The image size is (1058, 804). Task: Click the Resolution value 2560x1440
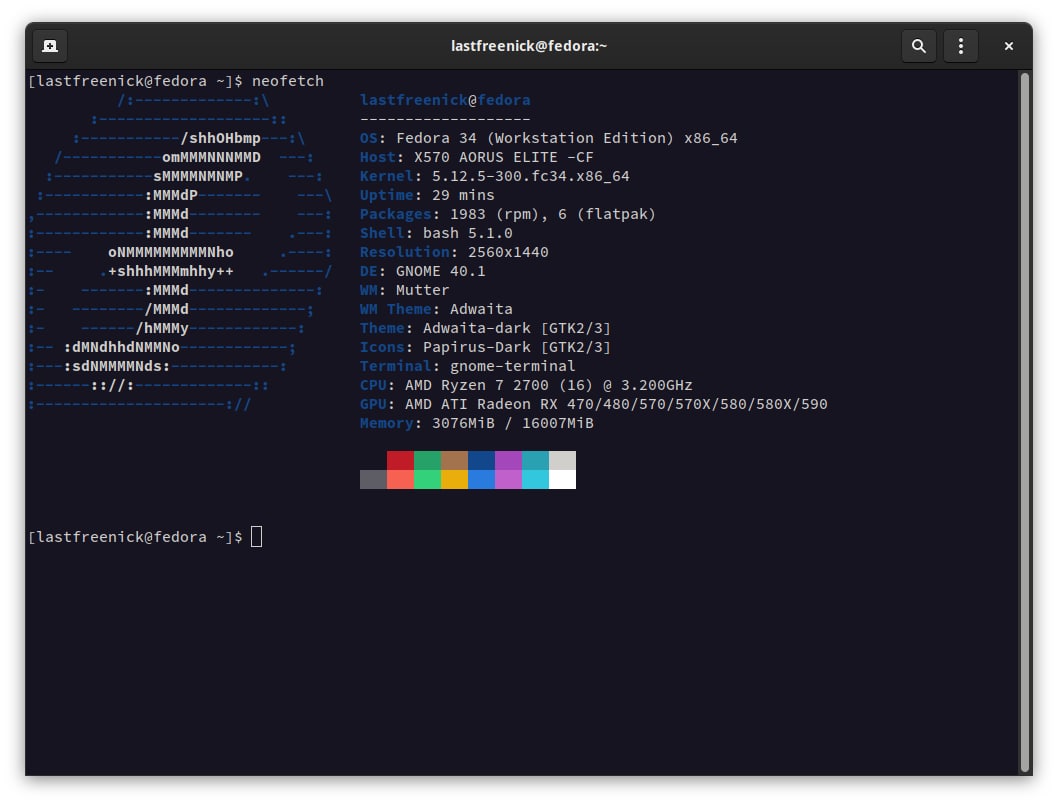pyautogui.click(x=508, y=252)
